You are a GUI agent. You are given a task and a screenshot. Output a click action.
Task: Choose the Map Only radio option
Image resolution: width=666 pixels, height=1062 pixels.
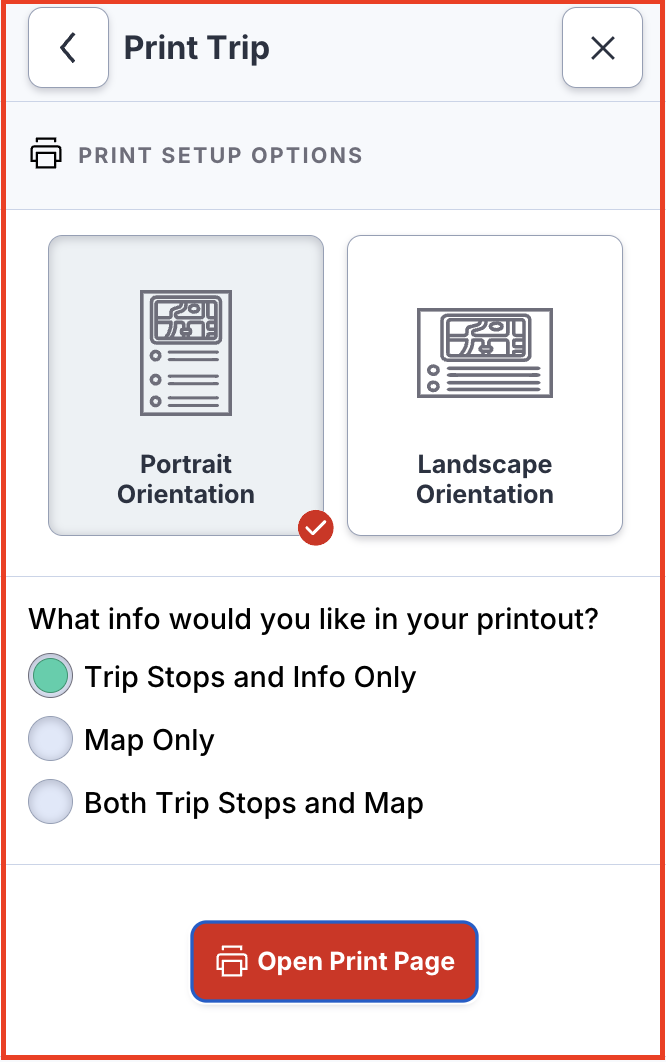51,740
